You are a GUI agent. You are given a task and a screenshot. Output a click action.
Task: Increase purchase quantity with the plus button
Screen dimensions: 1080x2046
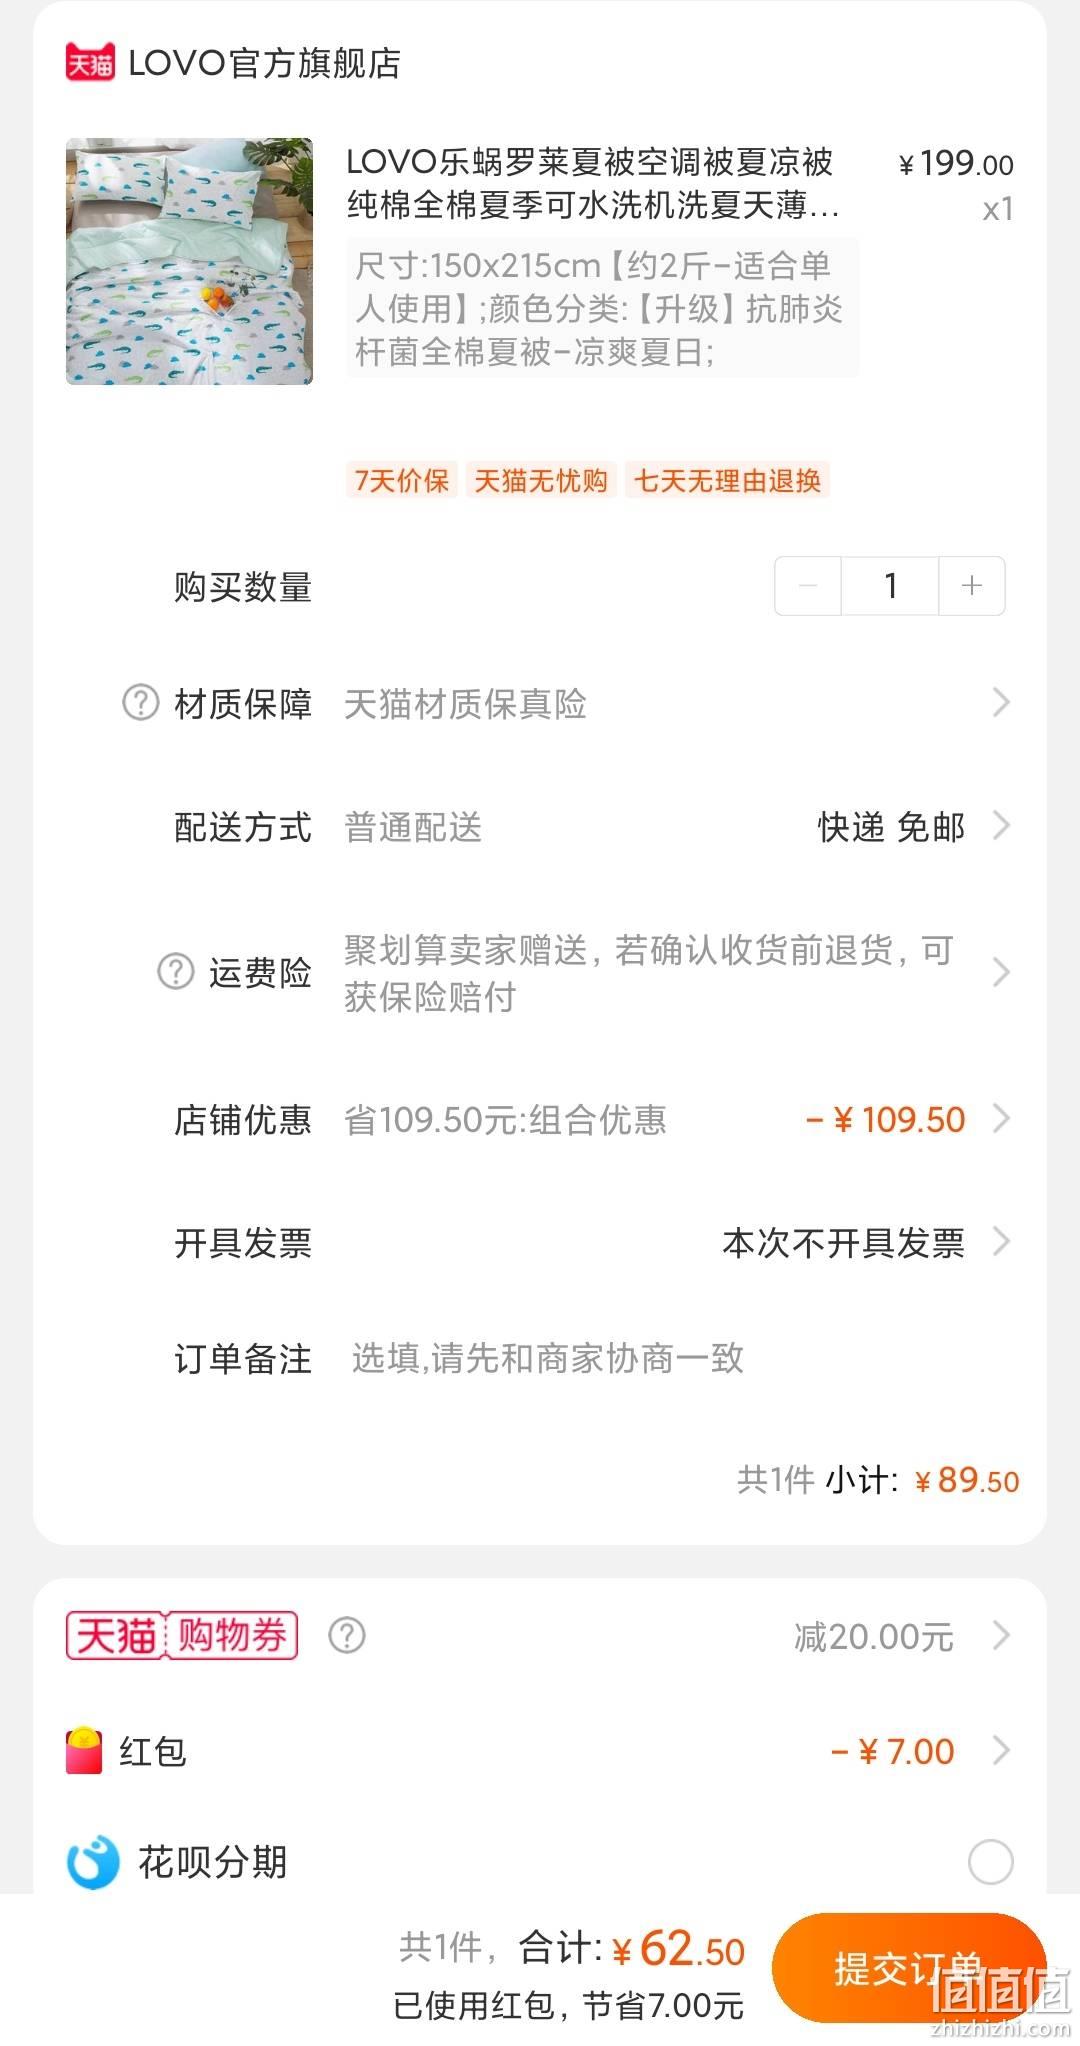[971, 586]
